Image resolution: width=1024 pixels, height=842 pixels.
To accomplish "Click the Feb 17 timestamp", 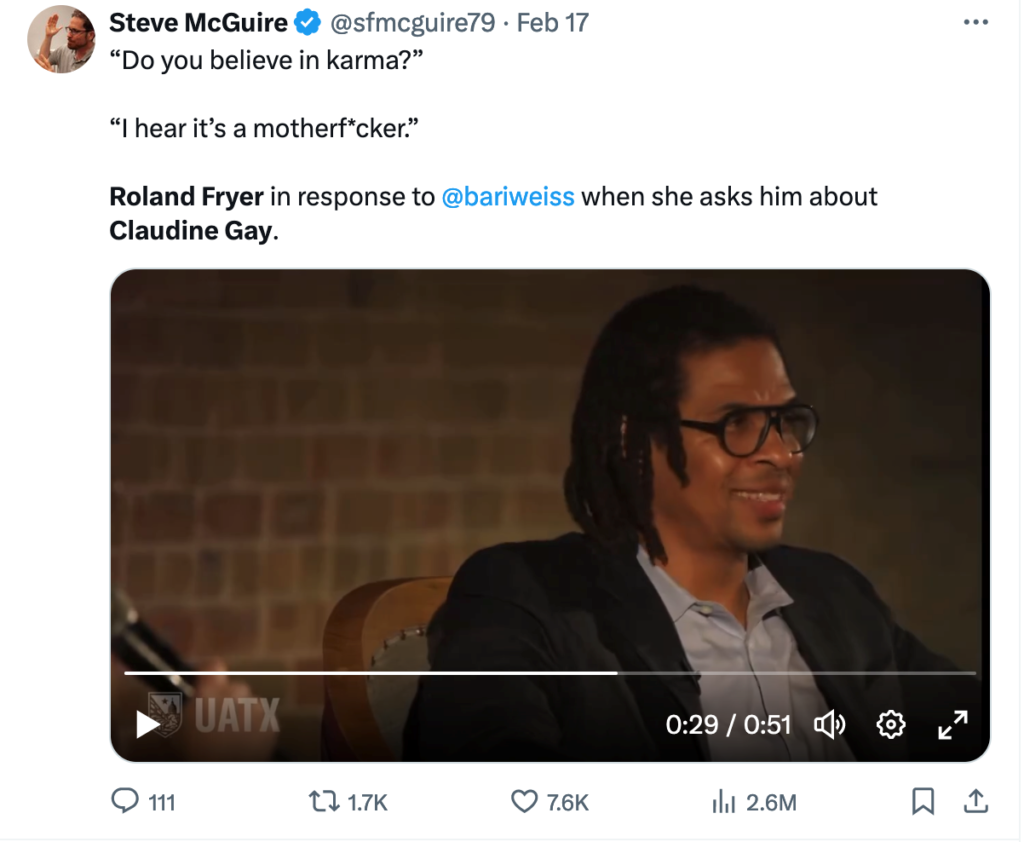I will 553,23.
